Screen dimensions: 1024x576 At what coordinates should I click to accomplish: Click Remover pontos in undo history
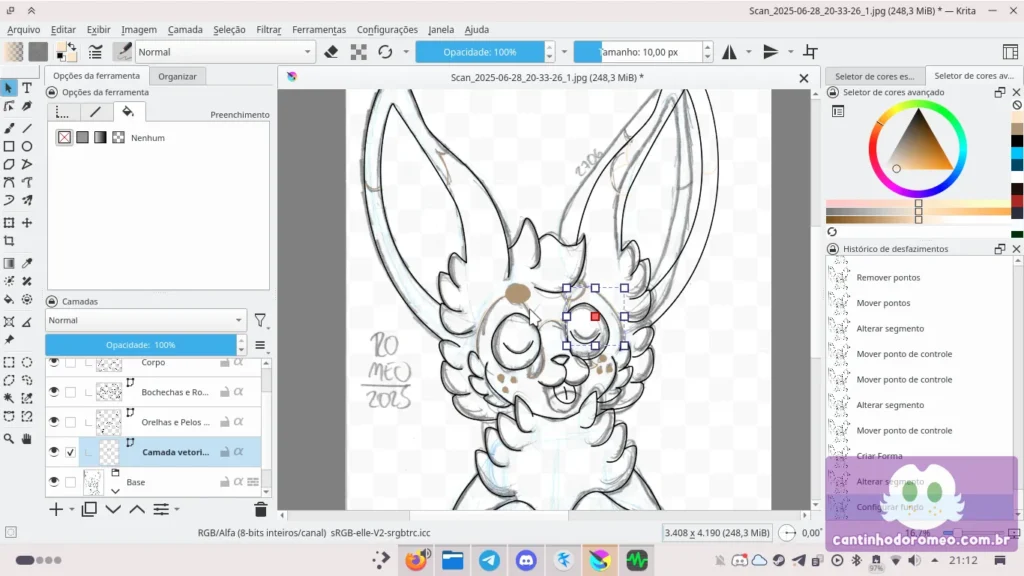tap(888, 278)
